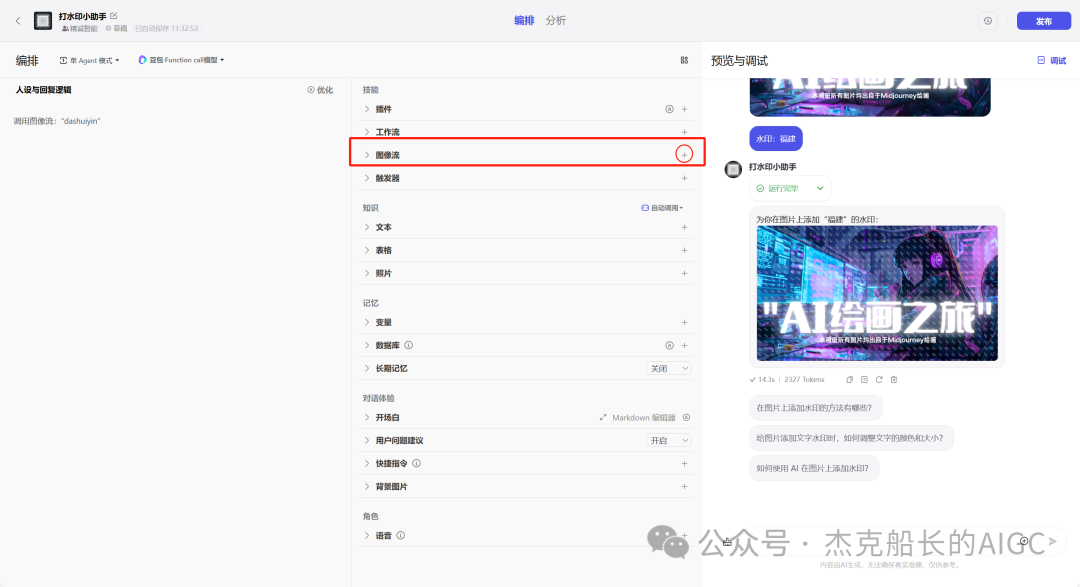
Task: Add a trigger with 触发器 plus icon
Action: (x=685, y=178)
